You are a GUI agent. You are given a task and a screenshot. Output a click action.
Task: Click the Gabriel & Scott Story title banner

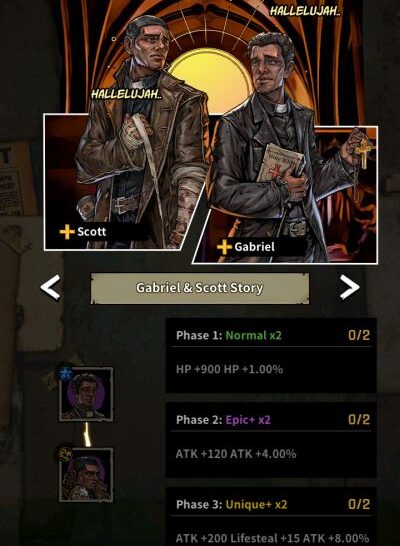200,288
